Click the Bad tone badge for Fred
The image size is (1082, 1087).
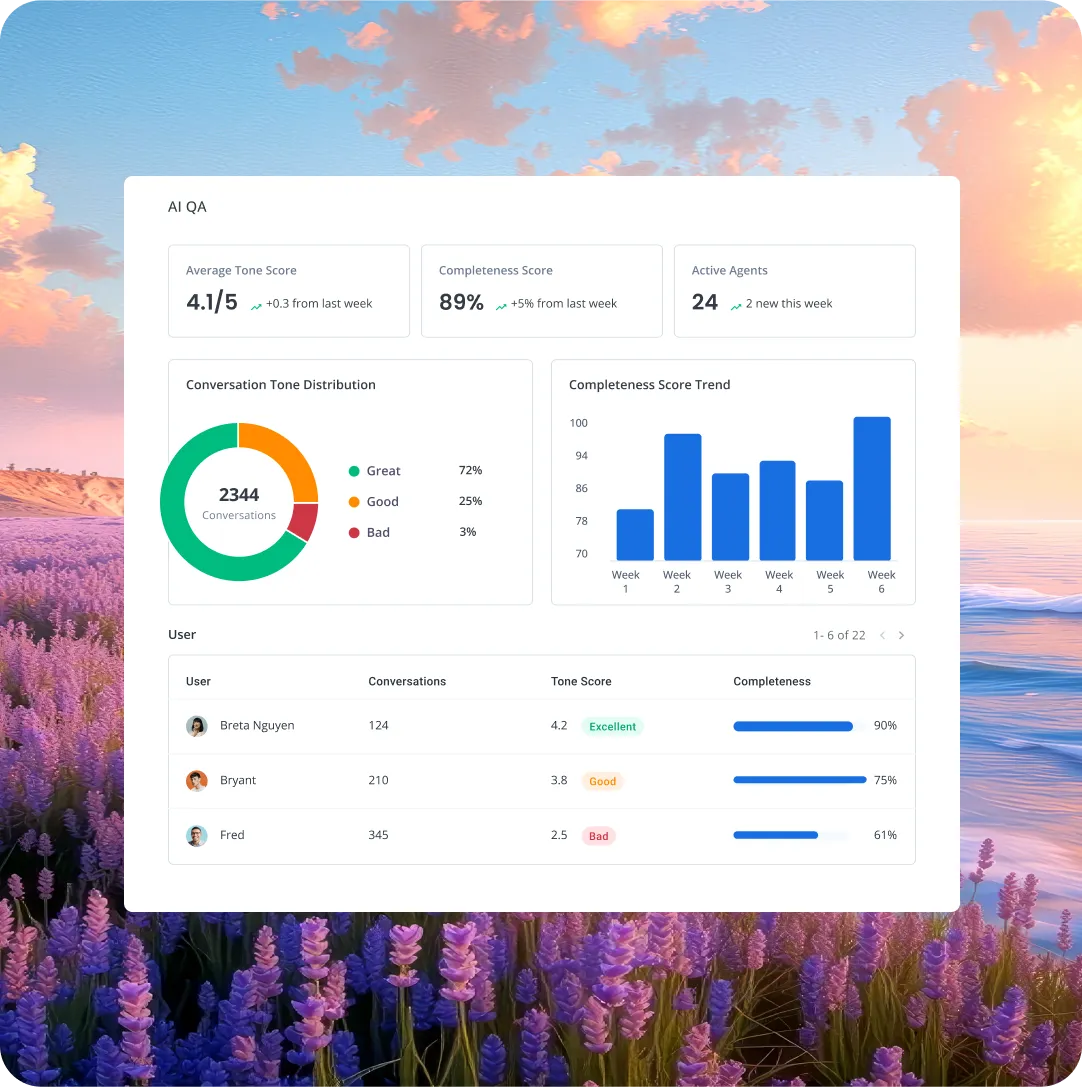tap(598, 836)
